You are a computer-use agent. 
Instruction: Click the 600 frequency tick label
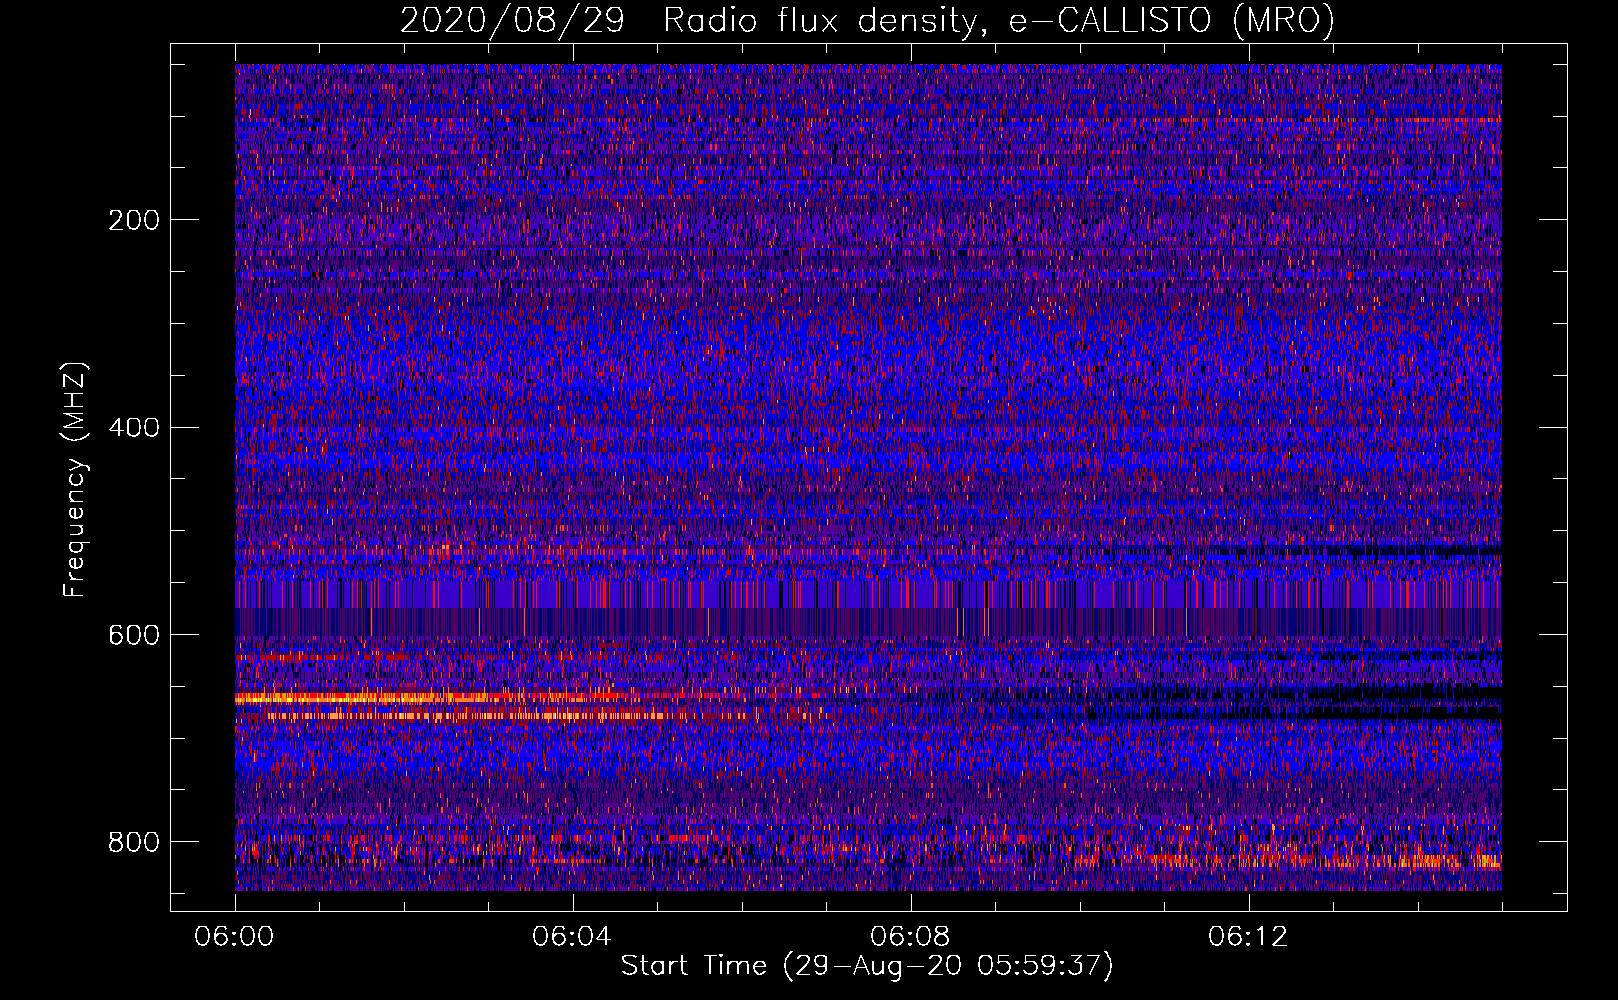tap(133, 635)
